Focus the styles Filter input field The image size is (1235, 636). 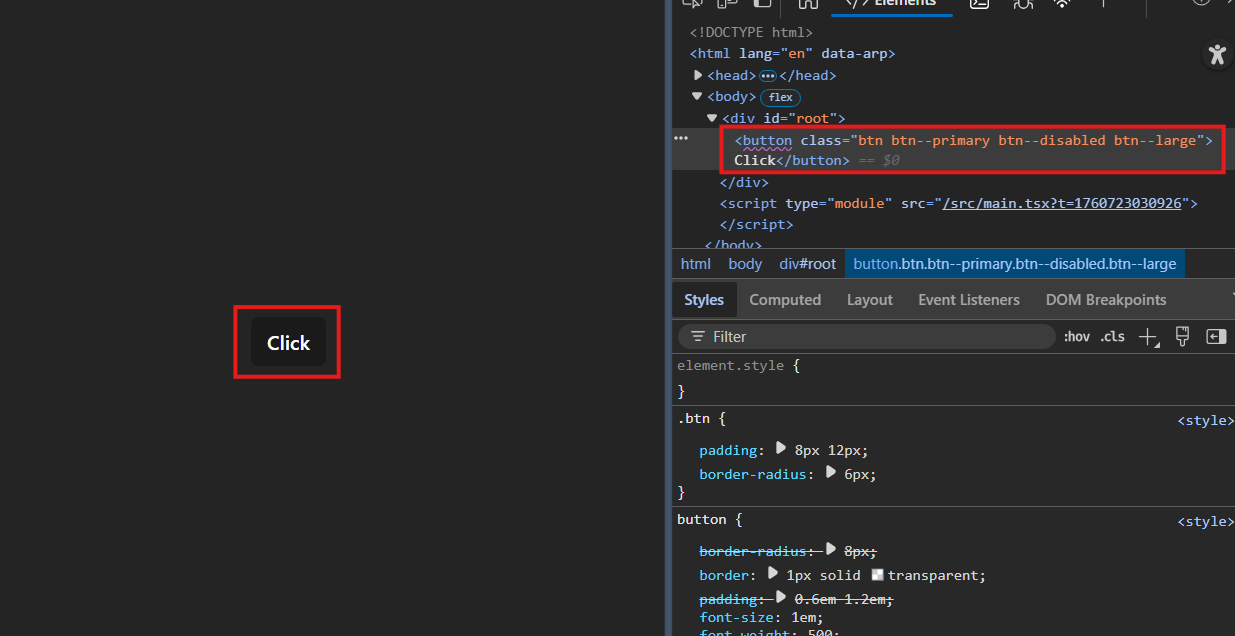coord(866,337)
